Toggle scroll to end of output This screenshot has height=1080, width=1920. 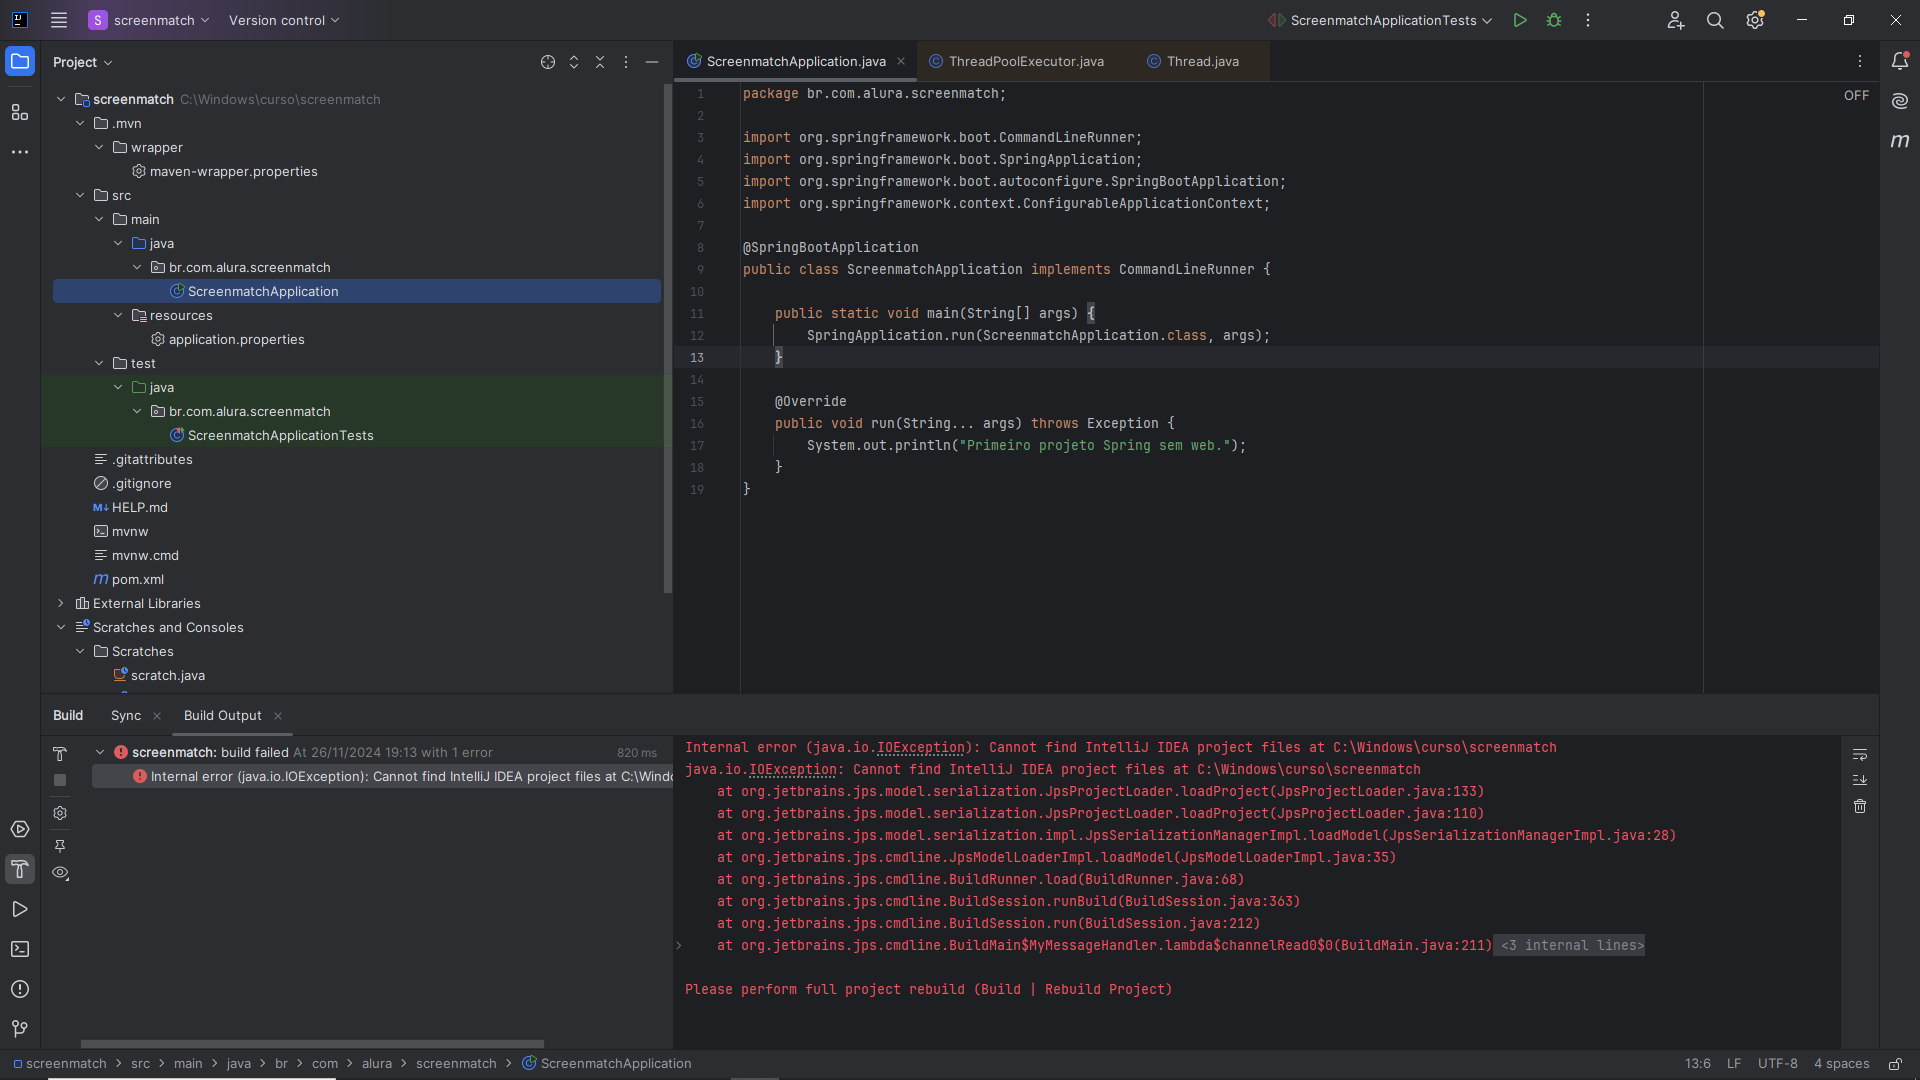(x=1860, y=780)
